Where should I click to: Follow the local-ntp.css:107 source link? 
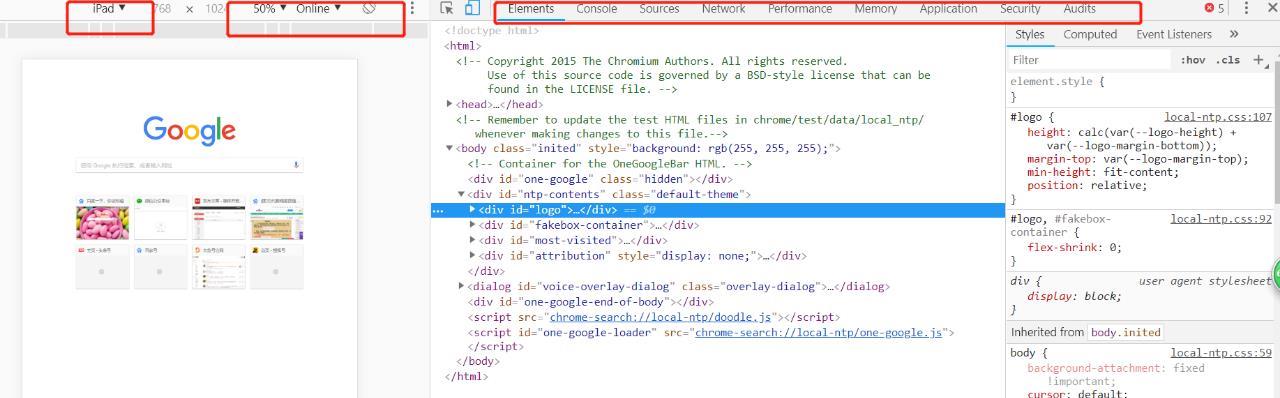(1218, 117)
